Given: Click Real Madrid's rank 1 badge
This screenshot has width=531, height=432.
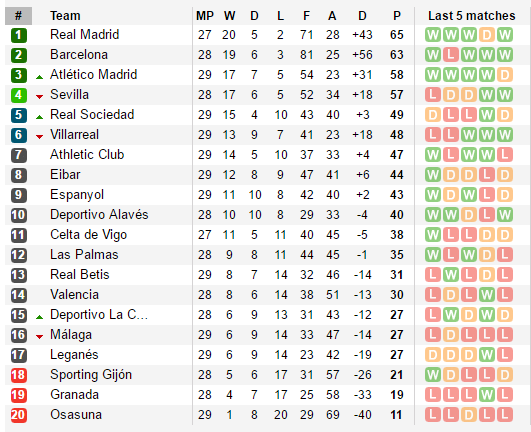Looking at the screenshot, I should coord(19,35).
